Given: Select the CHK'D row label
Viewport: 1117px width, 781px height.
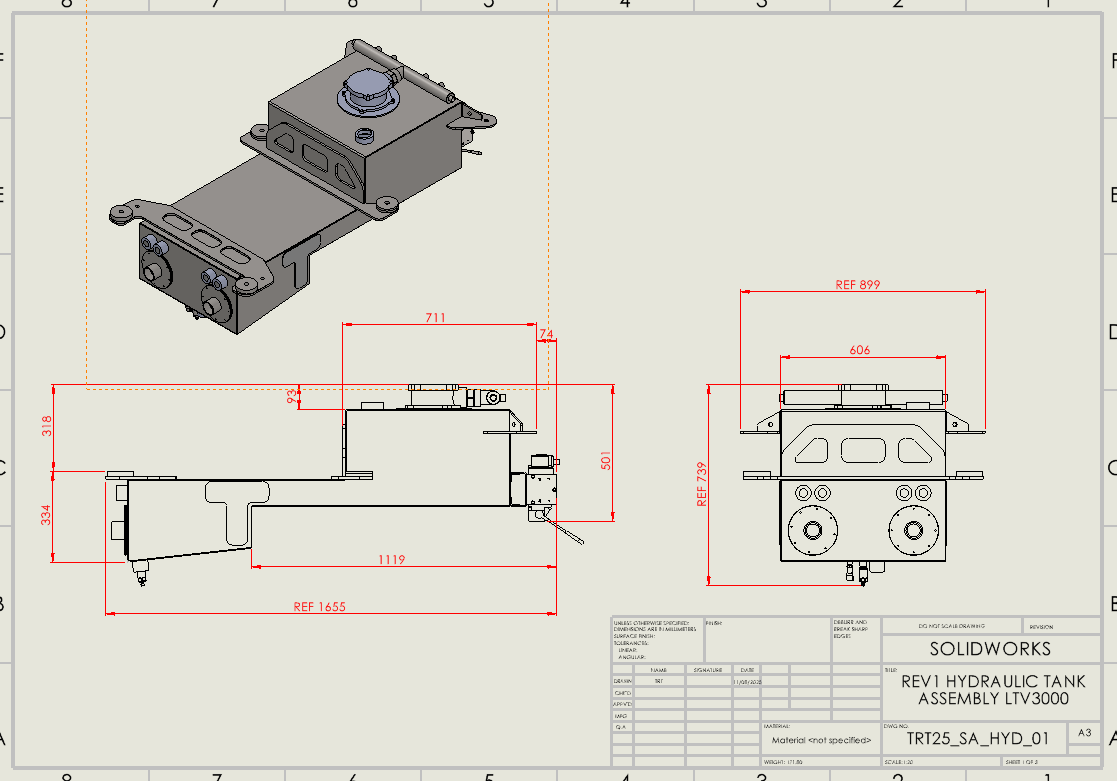Looking at the screenshot, I should [623, 693].
